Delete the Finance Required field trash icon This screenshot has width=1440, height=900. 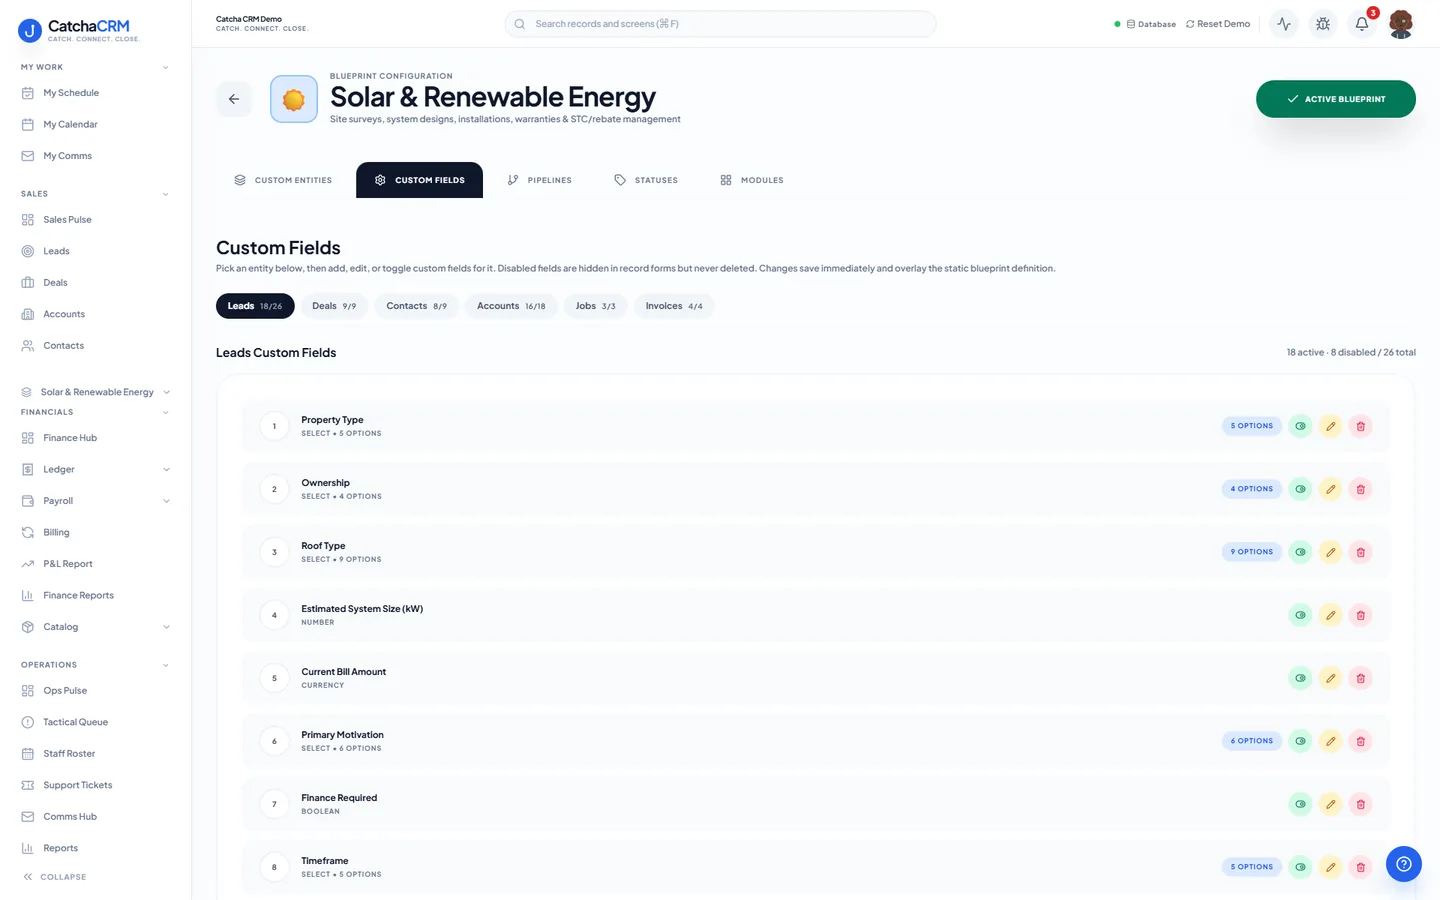coord(1360,804)
